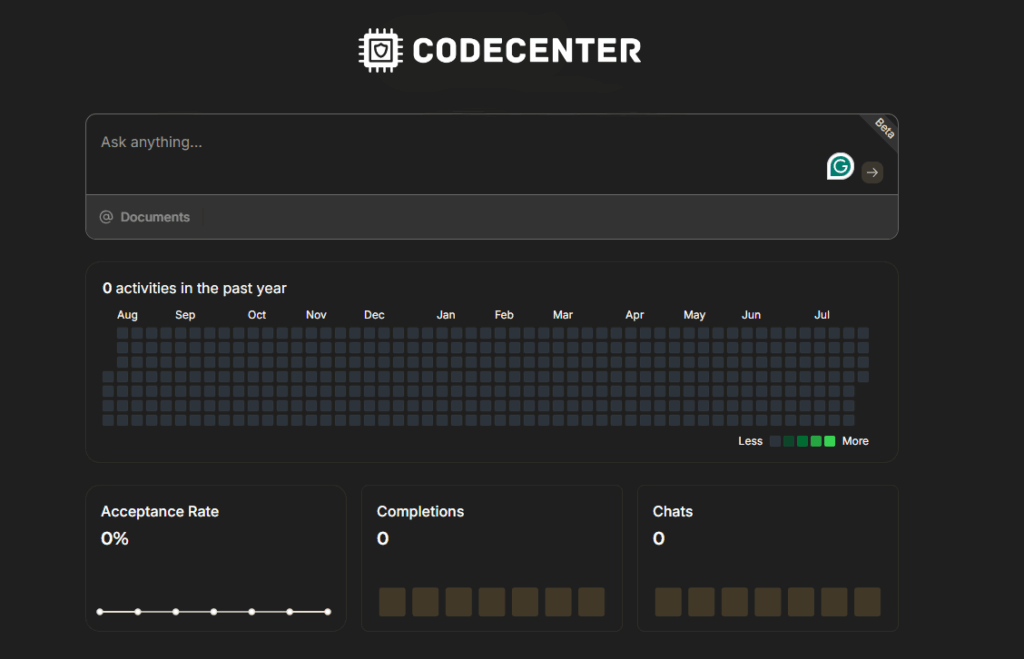Click the Oct month label
Screen dimensions: 1024x659
point(257,315)
